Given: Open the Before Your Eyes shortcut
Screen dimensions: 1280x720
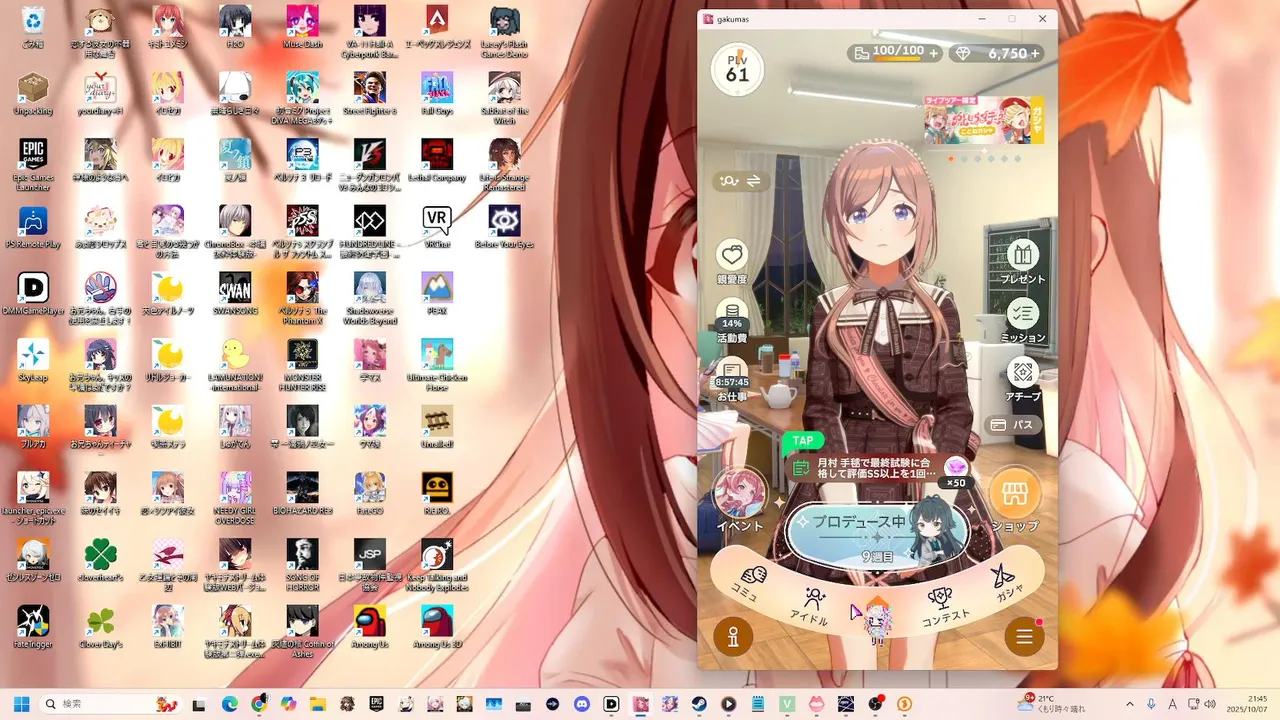Looking at the screenshot, I should (x=504, y=227).
